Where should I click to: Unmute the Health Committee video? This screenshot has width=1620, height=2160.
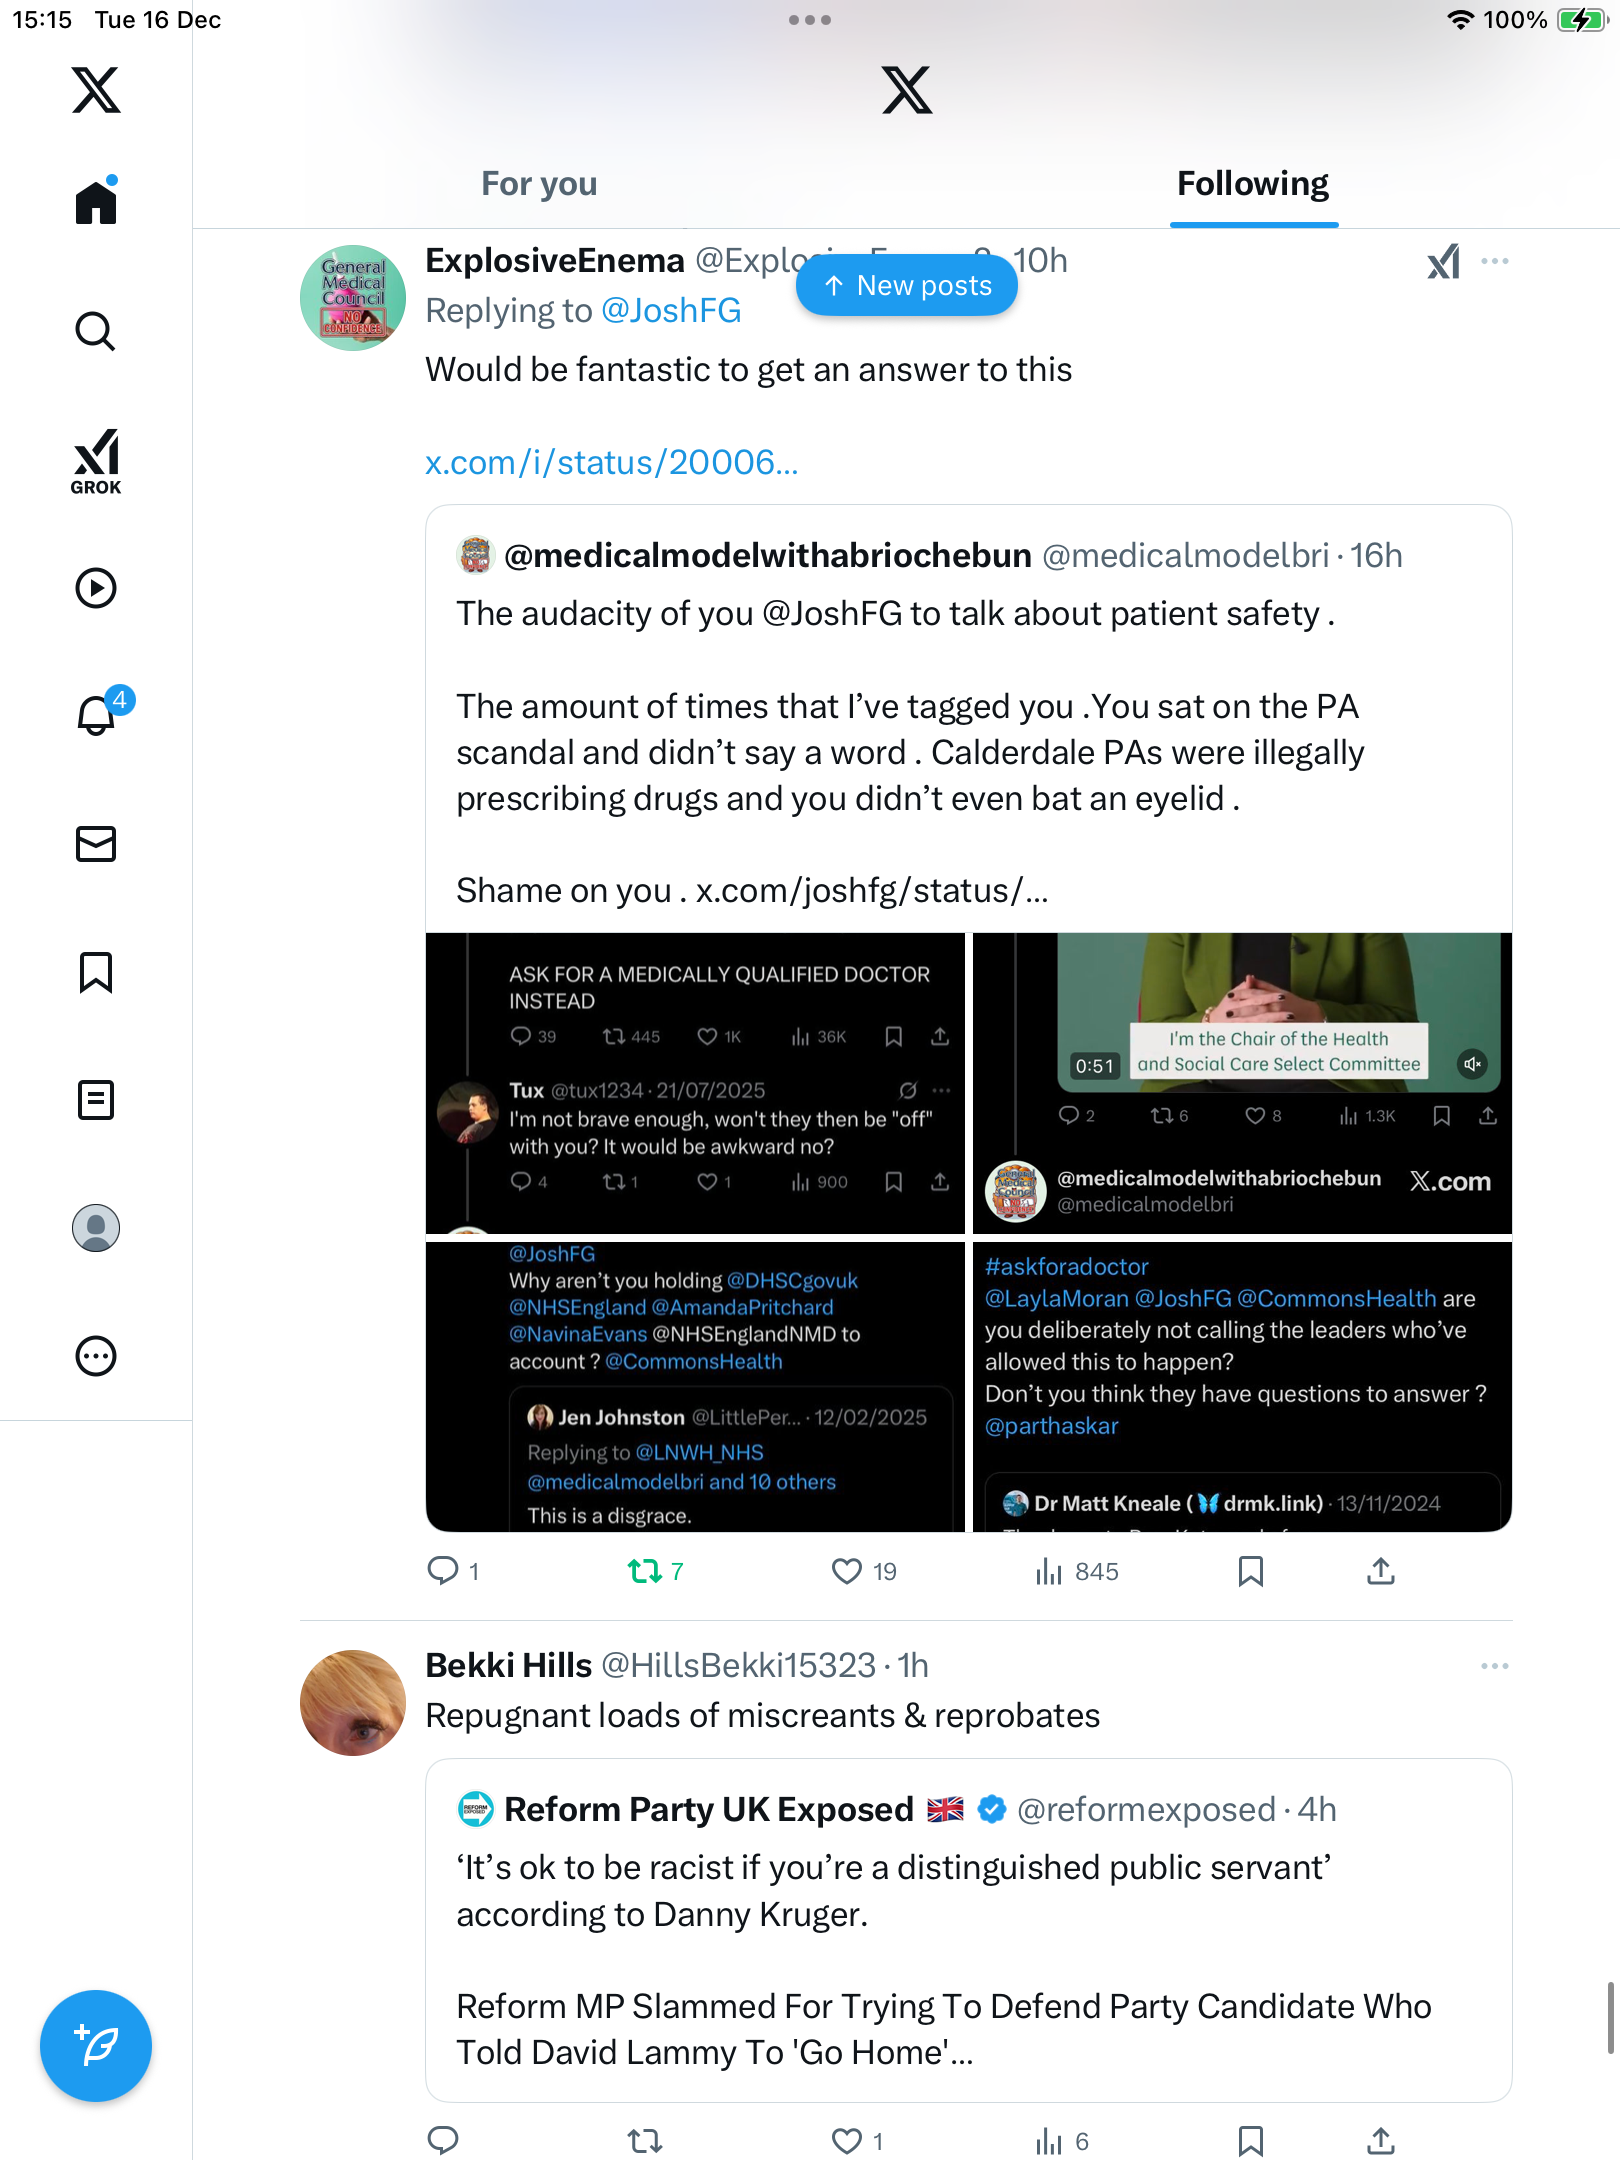[1472, 1064]
